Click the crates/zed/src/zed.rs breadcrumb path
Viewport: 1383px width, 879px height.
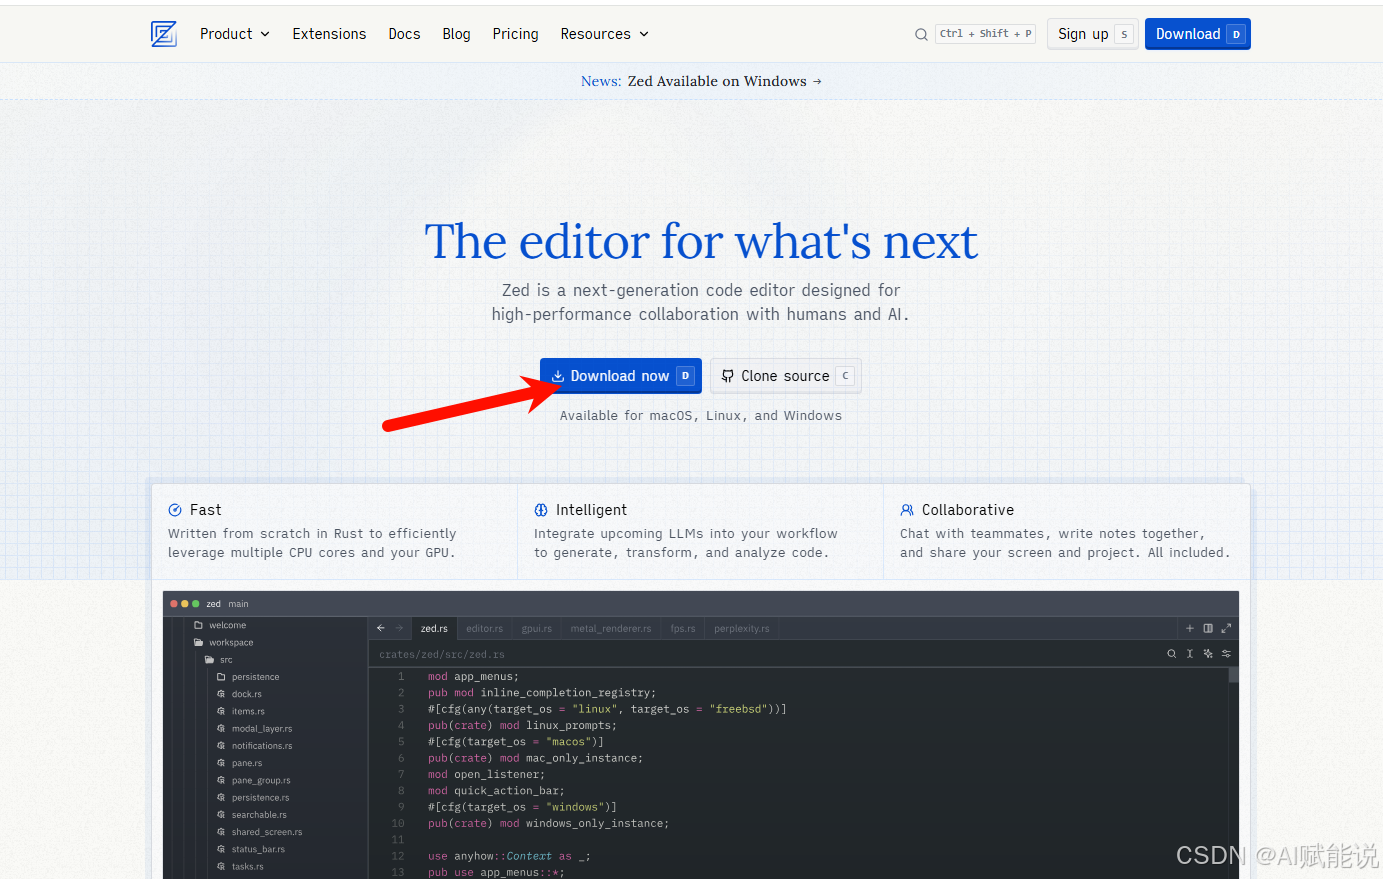pos(442,655)
